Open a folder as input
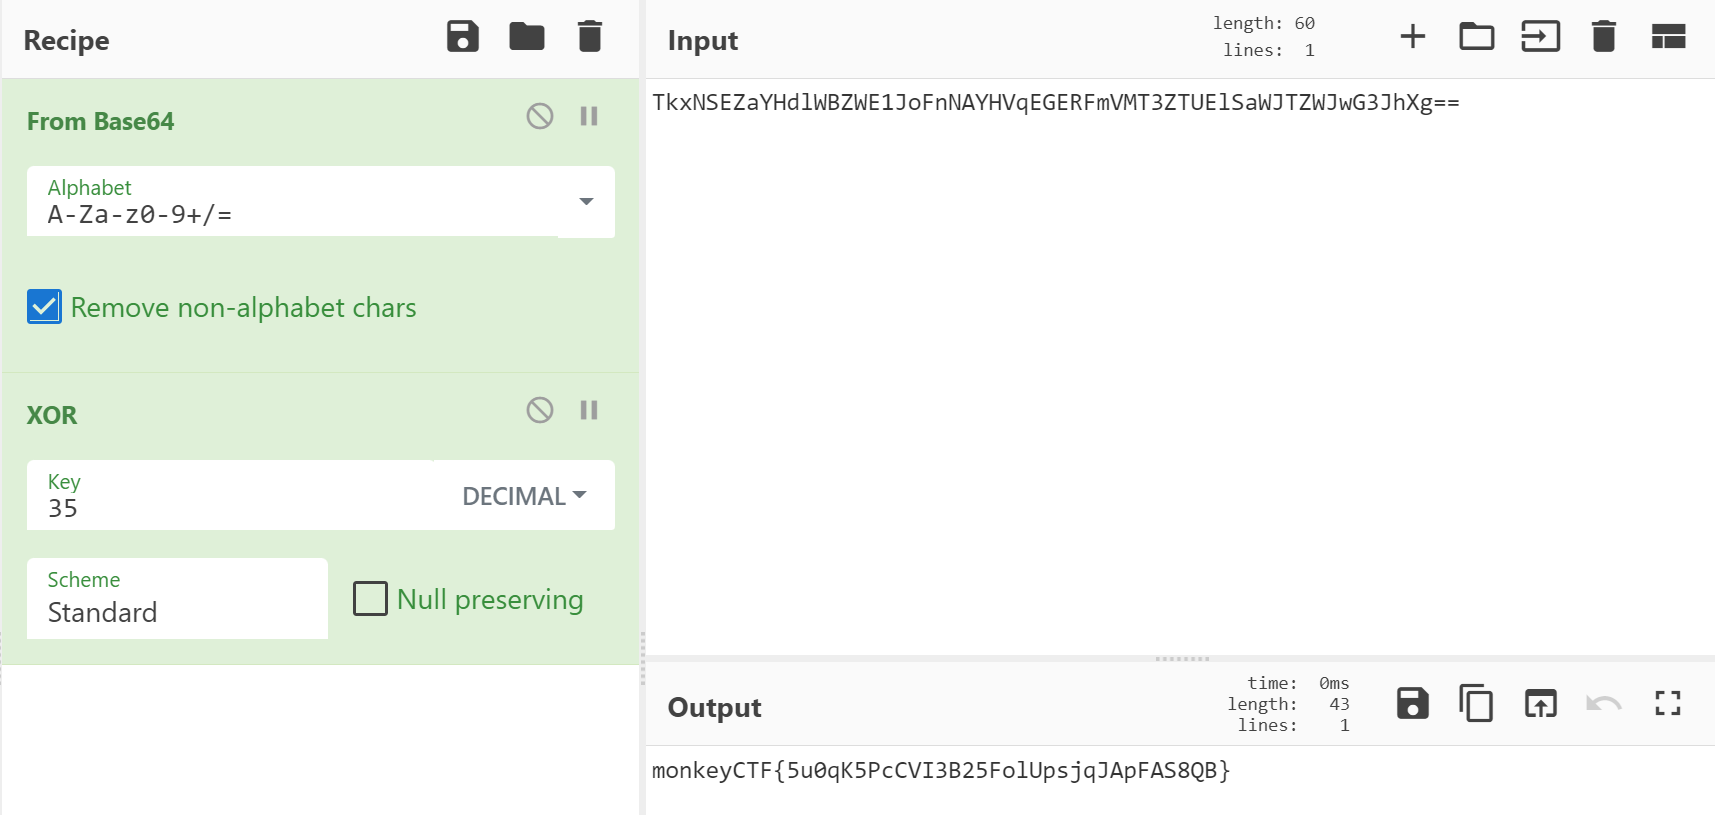The height and width of the screenshot is (815, 1715). click(x=1476, y=37)
